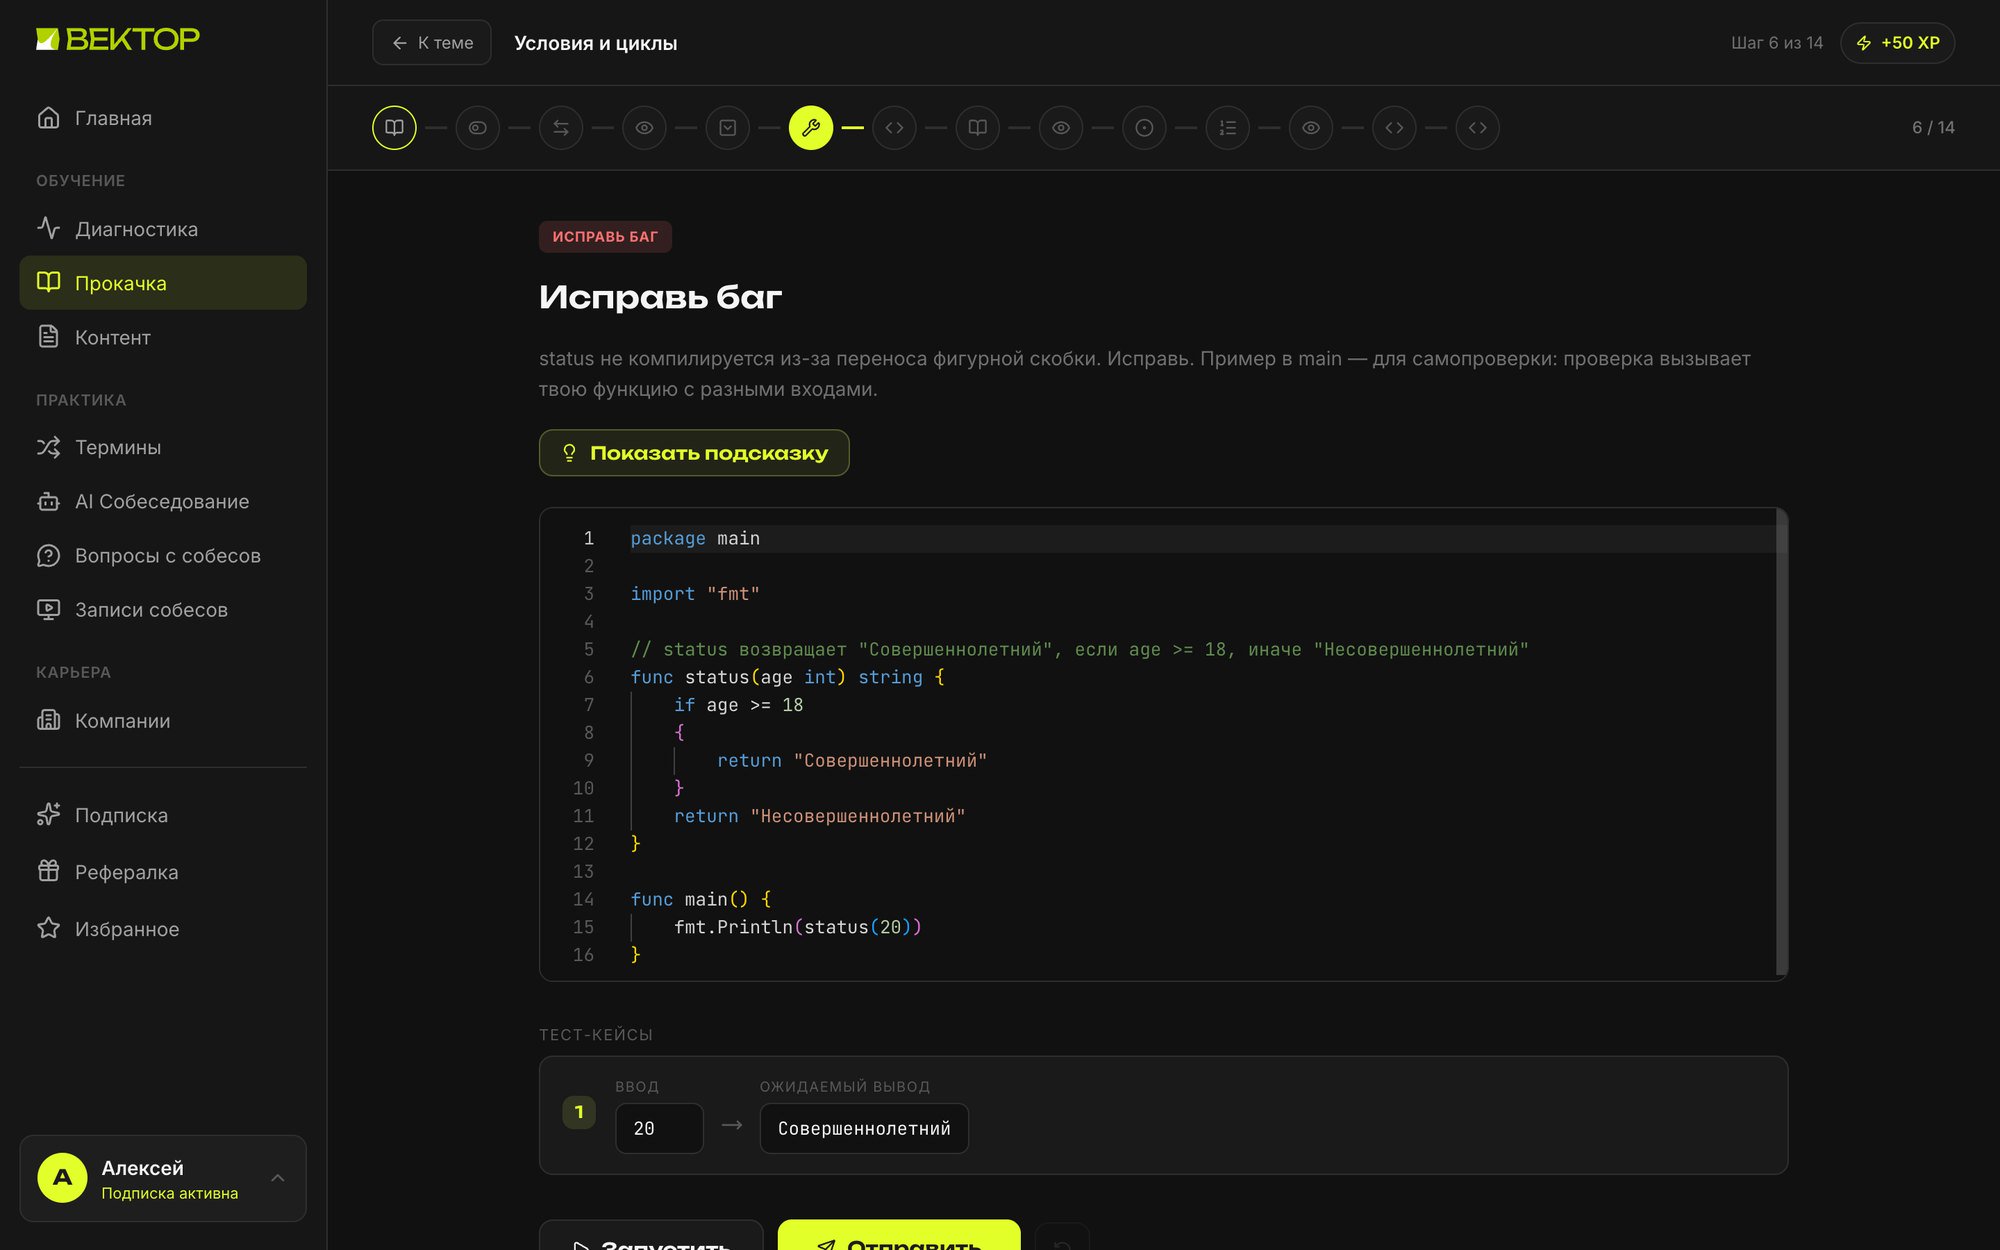The height and width of the screenshot is (1250, 2000).
Task: Open Диагностика section
Action: click(x=163, y=229)
